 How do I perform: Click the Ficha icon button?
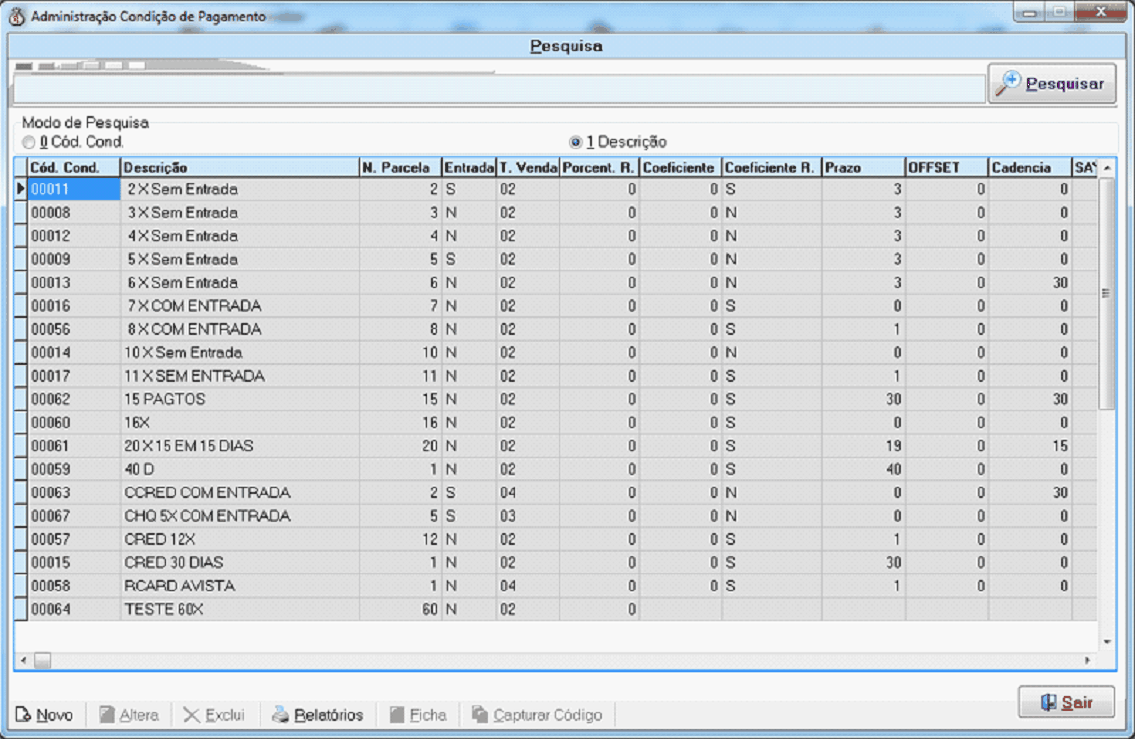tap(397, 715)
